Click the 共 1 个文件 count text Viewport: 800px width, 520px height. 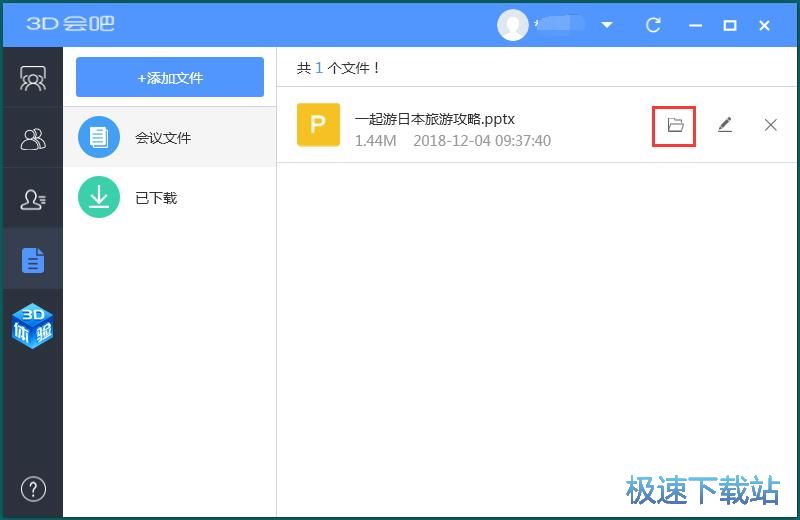click(338, 68)
